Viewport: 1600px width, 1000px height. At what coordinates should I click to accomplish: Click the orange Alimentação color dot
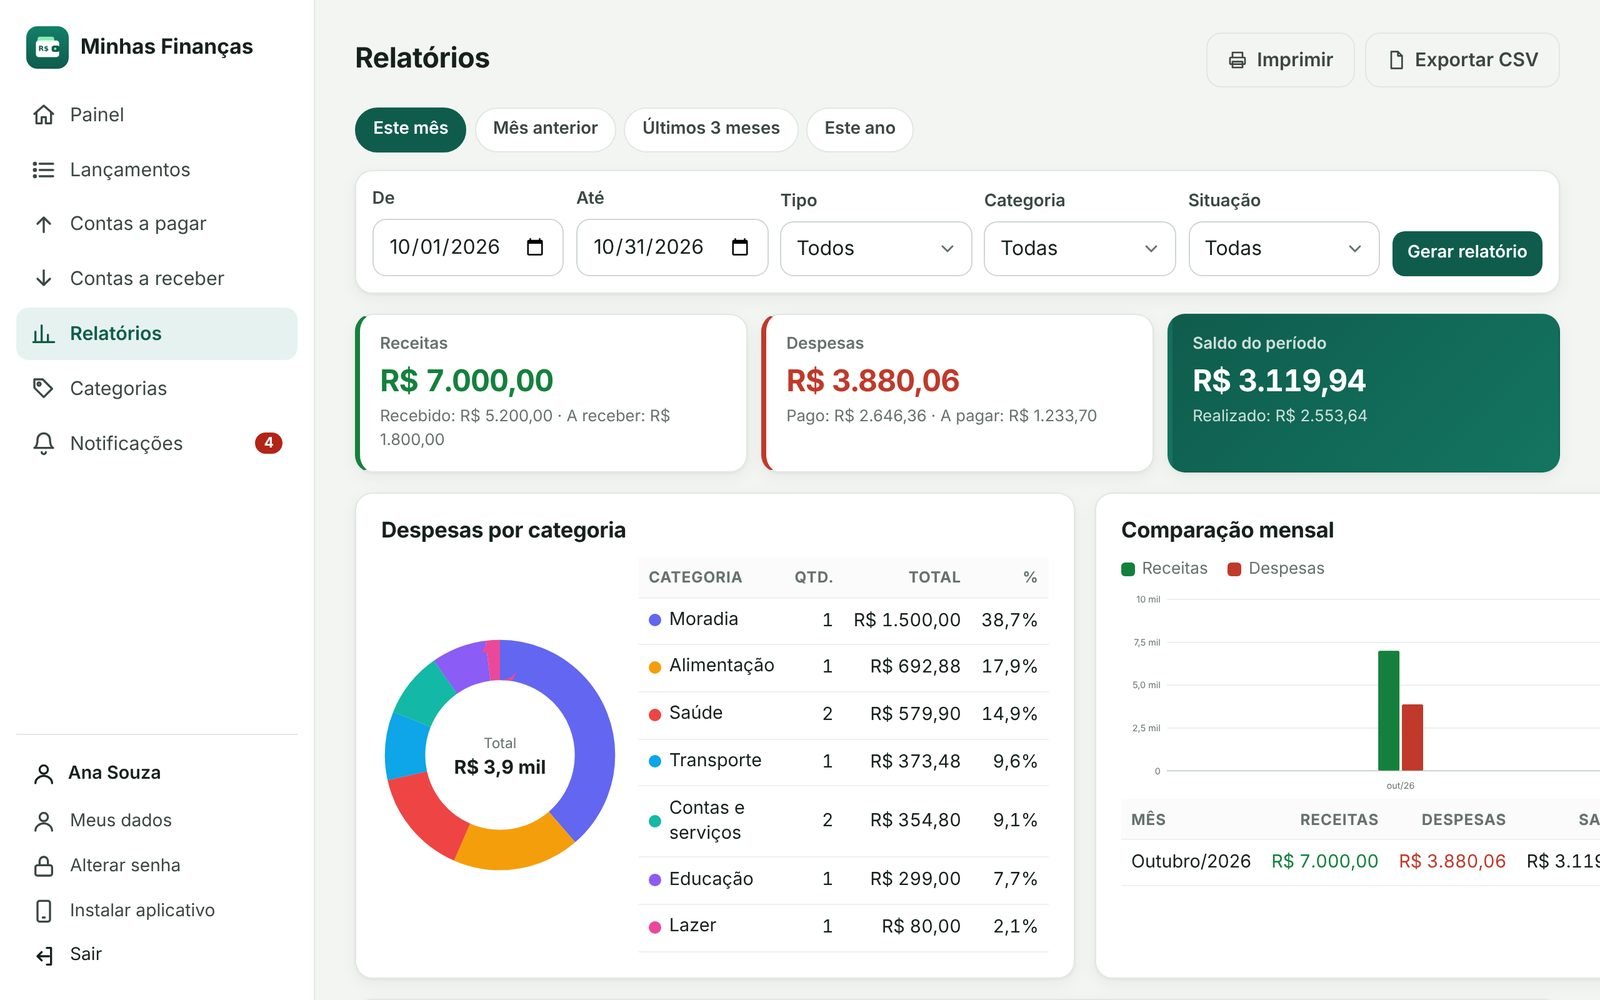coord(655,667)
